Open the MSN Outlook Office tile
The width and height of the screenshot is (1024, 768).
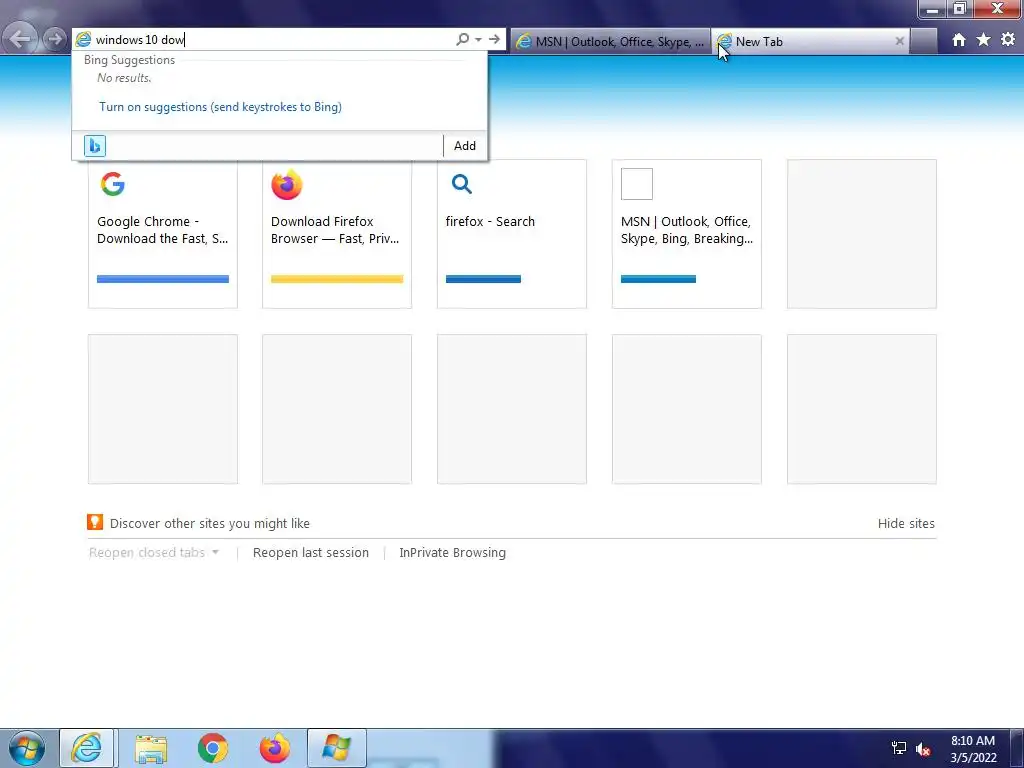tap(686, 234)
